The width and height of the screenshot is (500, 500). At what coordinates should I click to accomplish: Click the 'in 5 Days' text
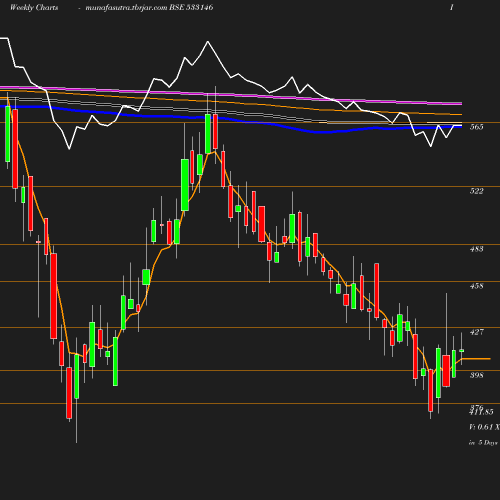pyautogui.click(x=483, y=443)
